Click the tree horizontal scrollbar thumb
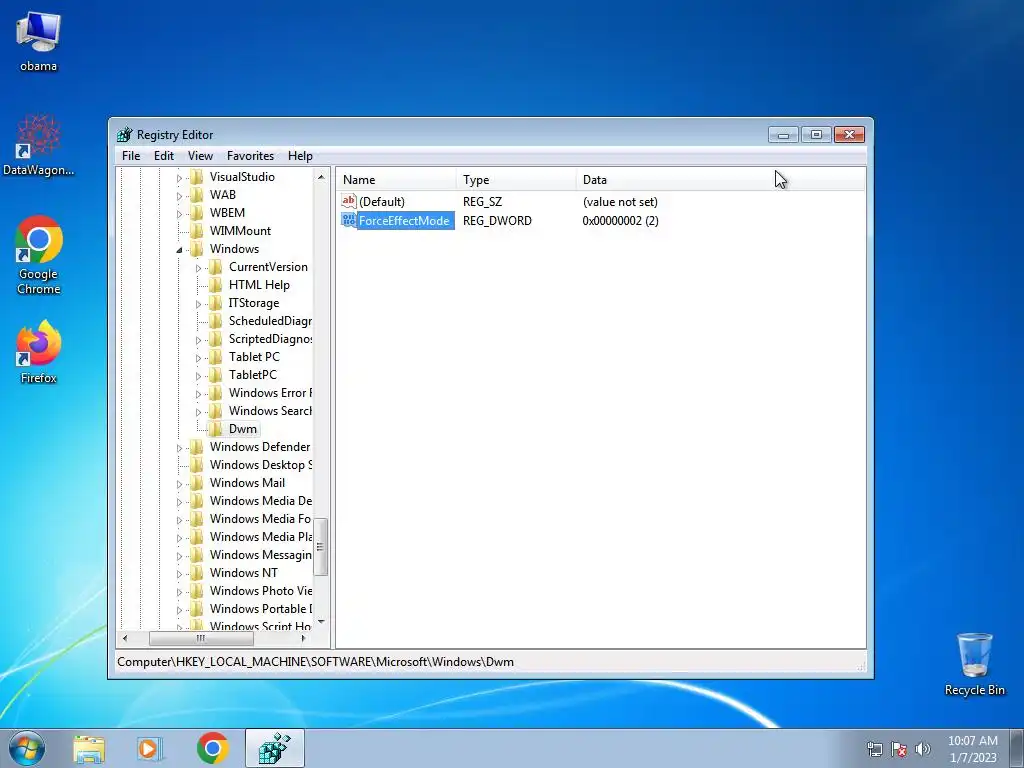The height and width of the screenshot is (768, 1024). [201, 638]
